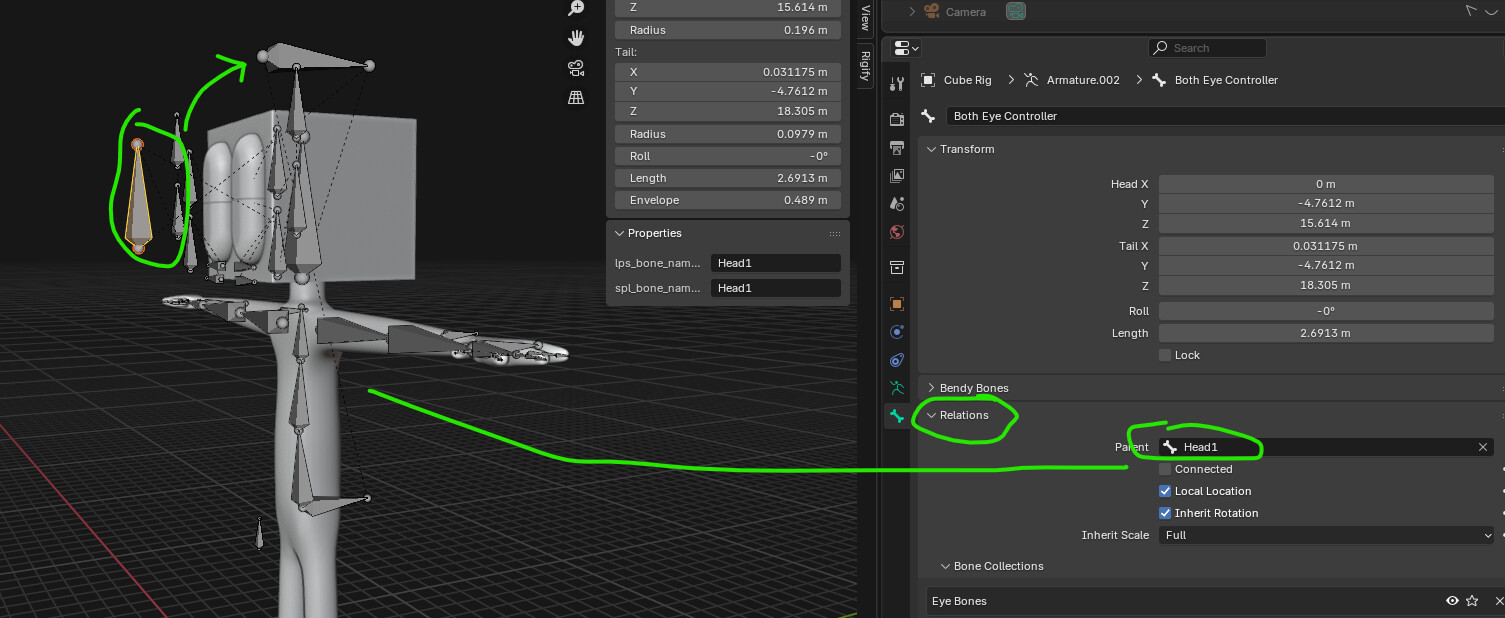Enable the Lock checkbox

tap(1165, 355)
